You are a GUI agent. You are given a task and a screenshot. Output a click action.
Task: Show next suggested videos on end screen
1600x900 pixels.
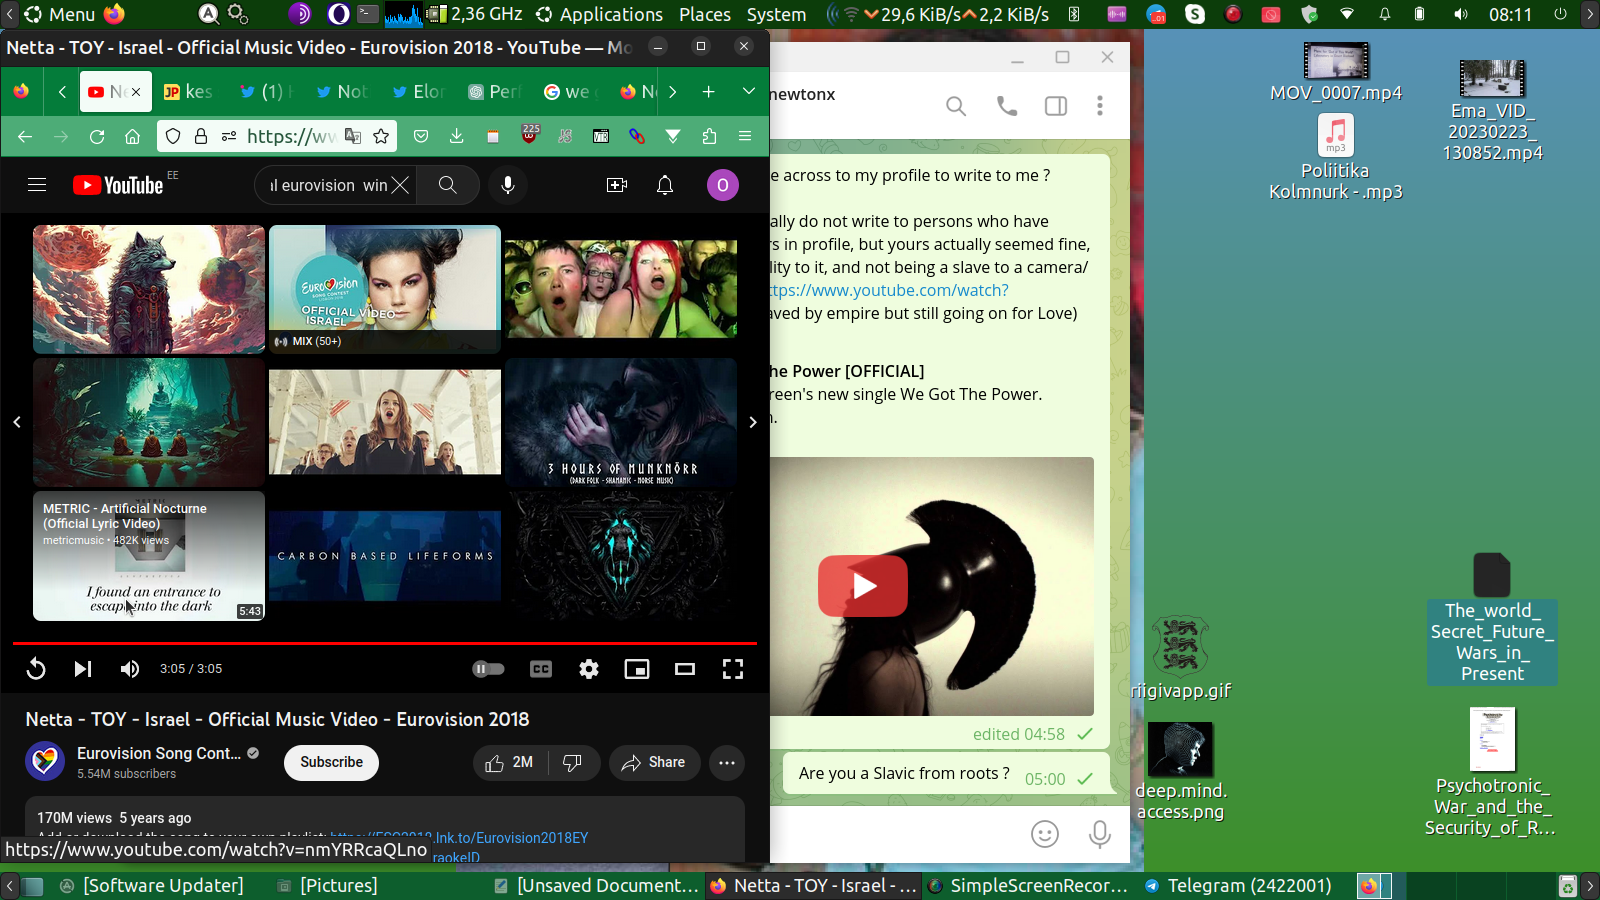pos(753,422)
